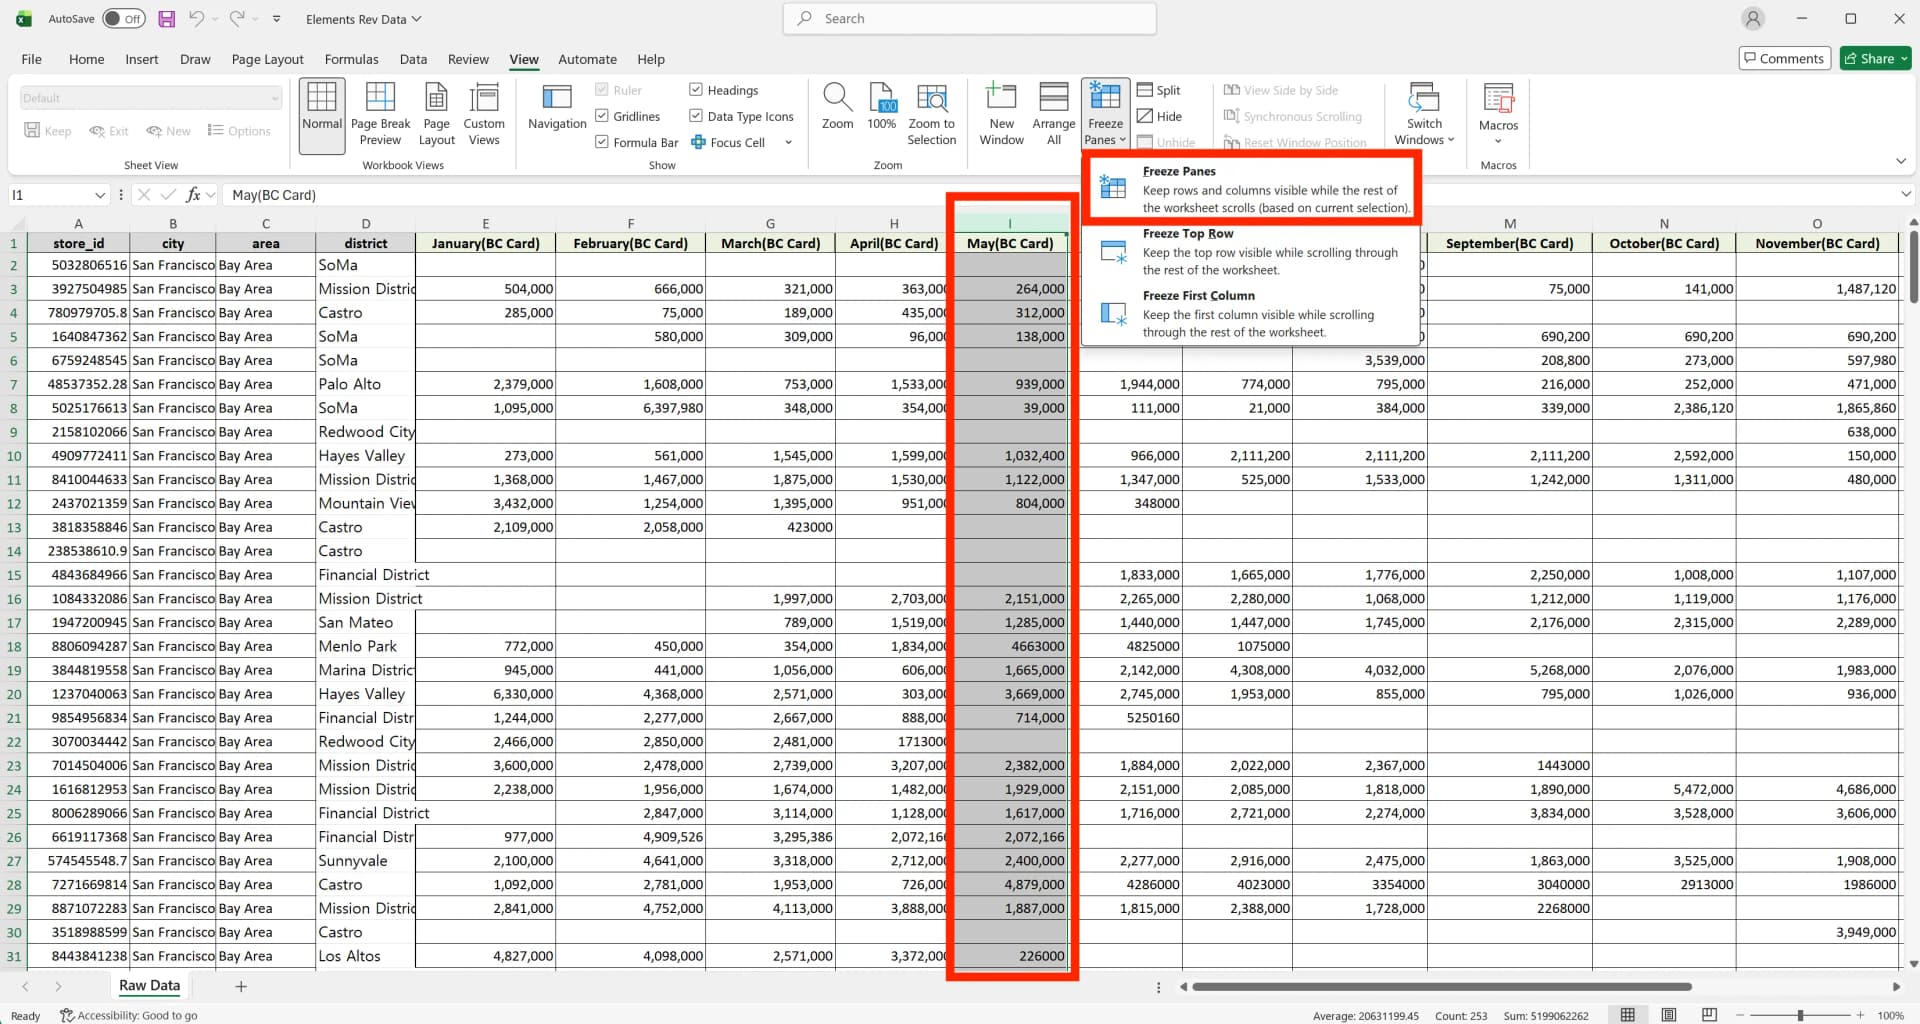Open the Focus Cell dropdown arrow
This screenshot has height=1024, width=1920.
click(789, 142)
